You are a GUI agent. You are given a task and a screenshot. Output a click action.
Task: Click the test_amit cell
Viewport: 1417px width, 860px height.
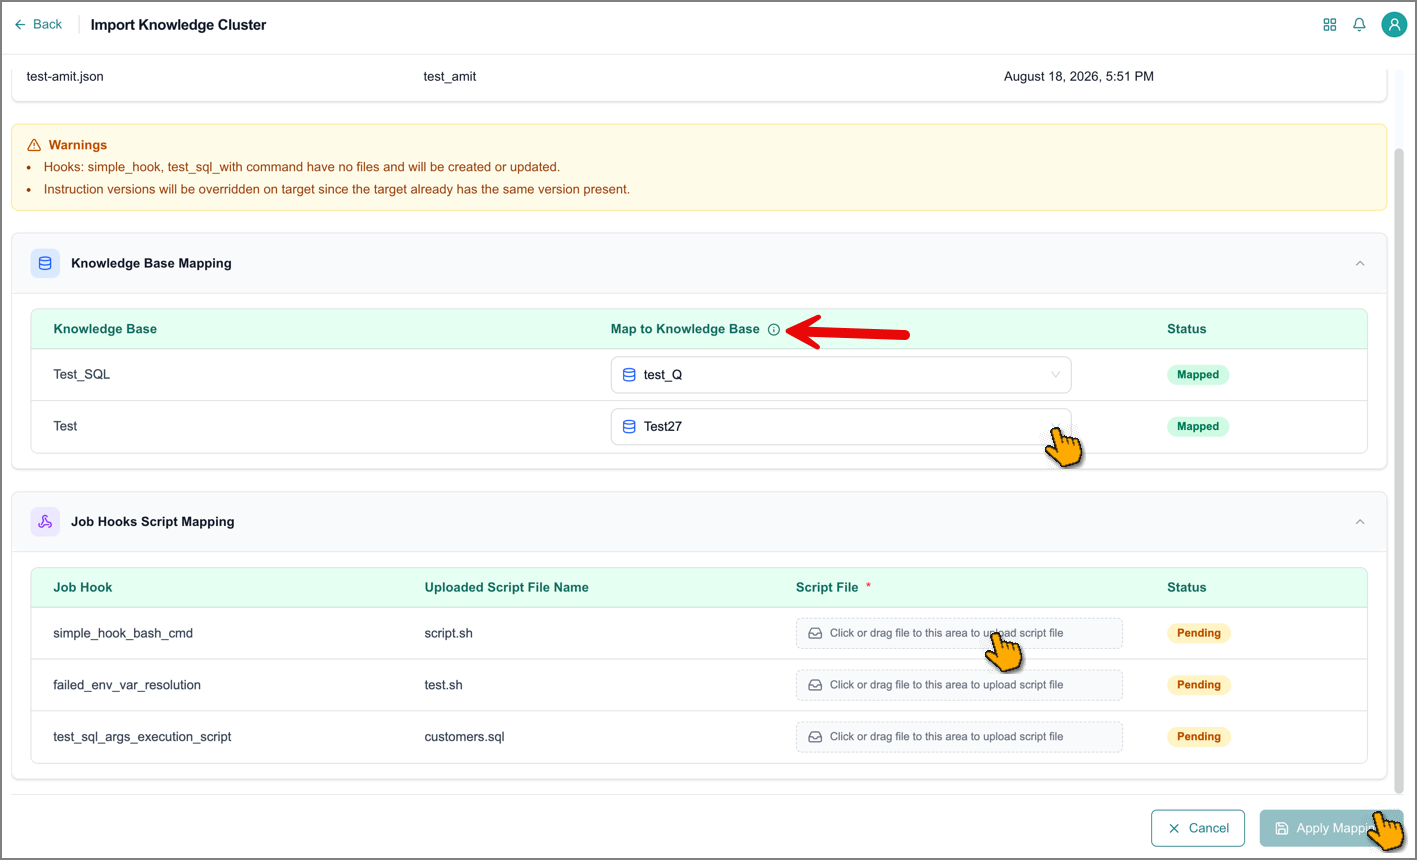pyautogui.click(x=450, y=76)
